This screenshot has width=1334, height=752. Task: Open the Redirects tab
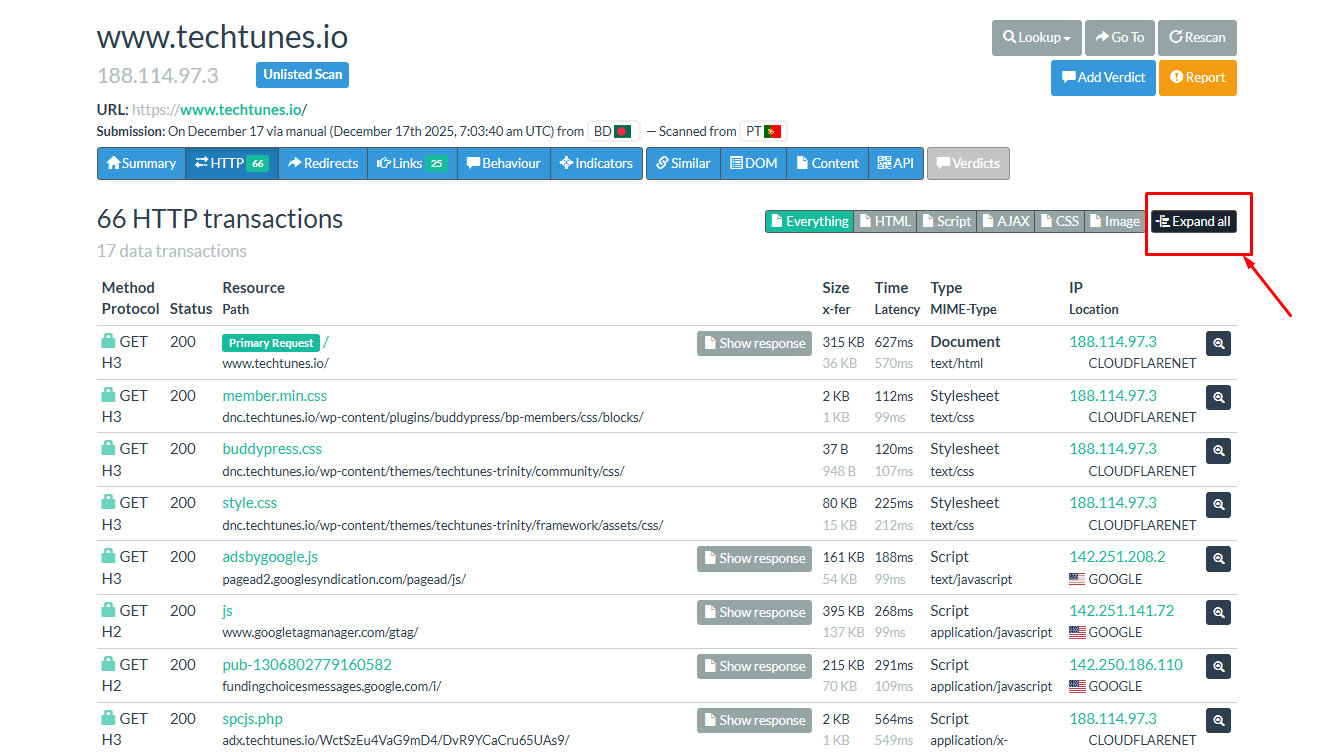coord(322,163)
